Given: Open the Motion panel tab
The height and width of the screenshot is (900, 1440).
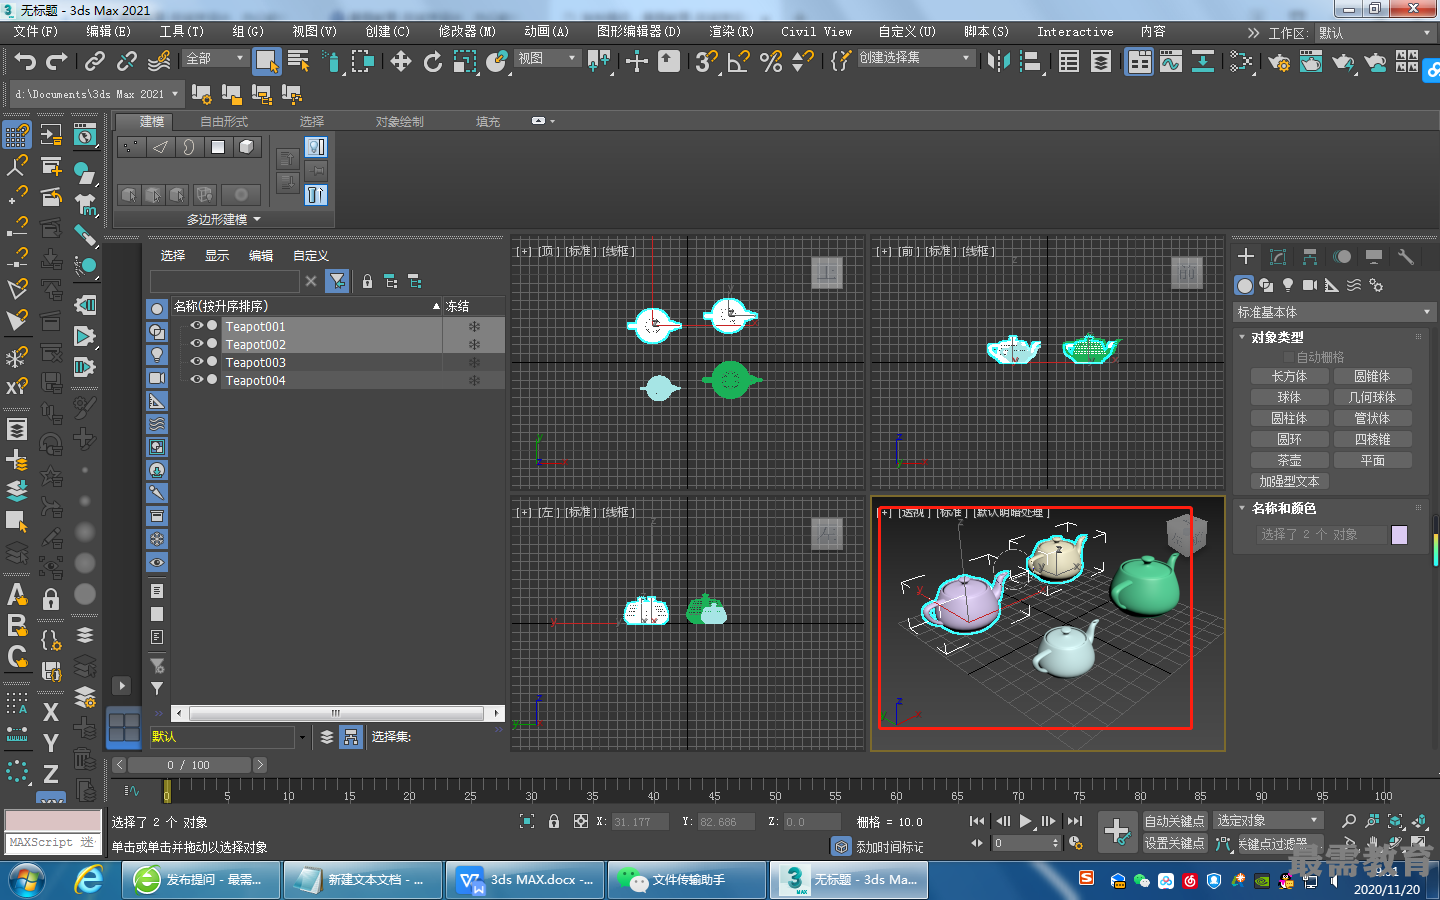Looking at the screenshot, I should coord(1342,257).
